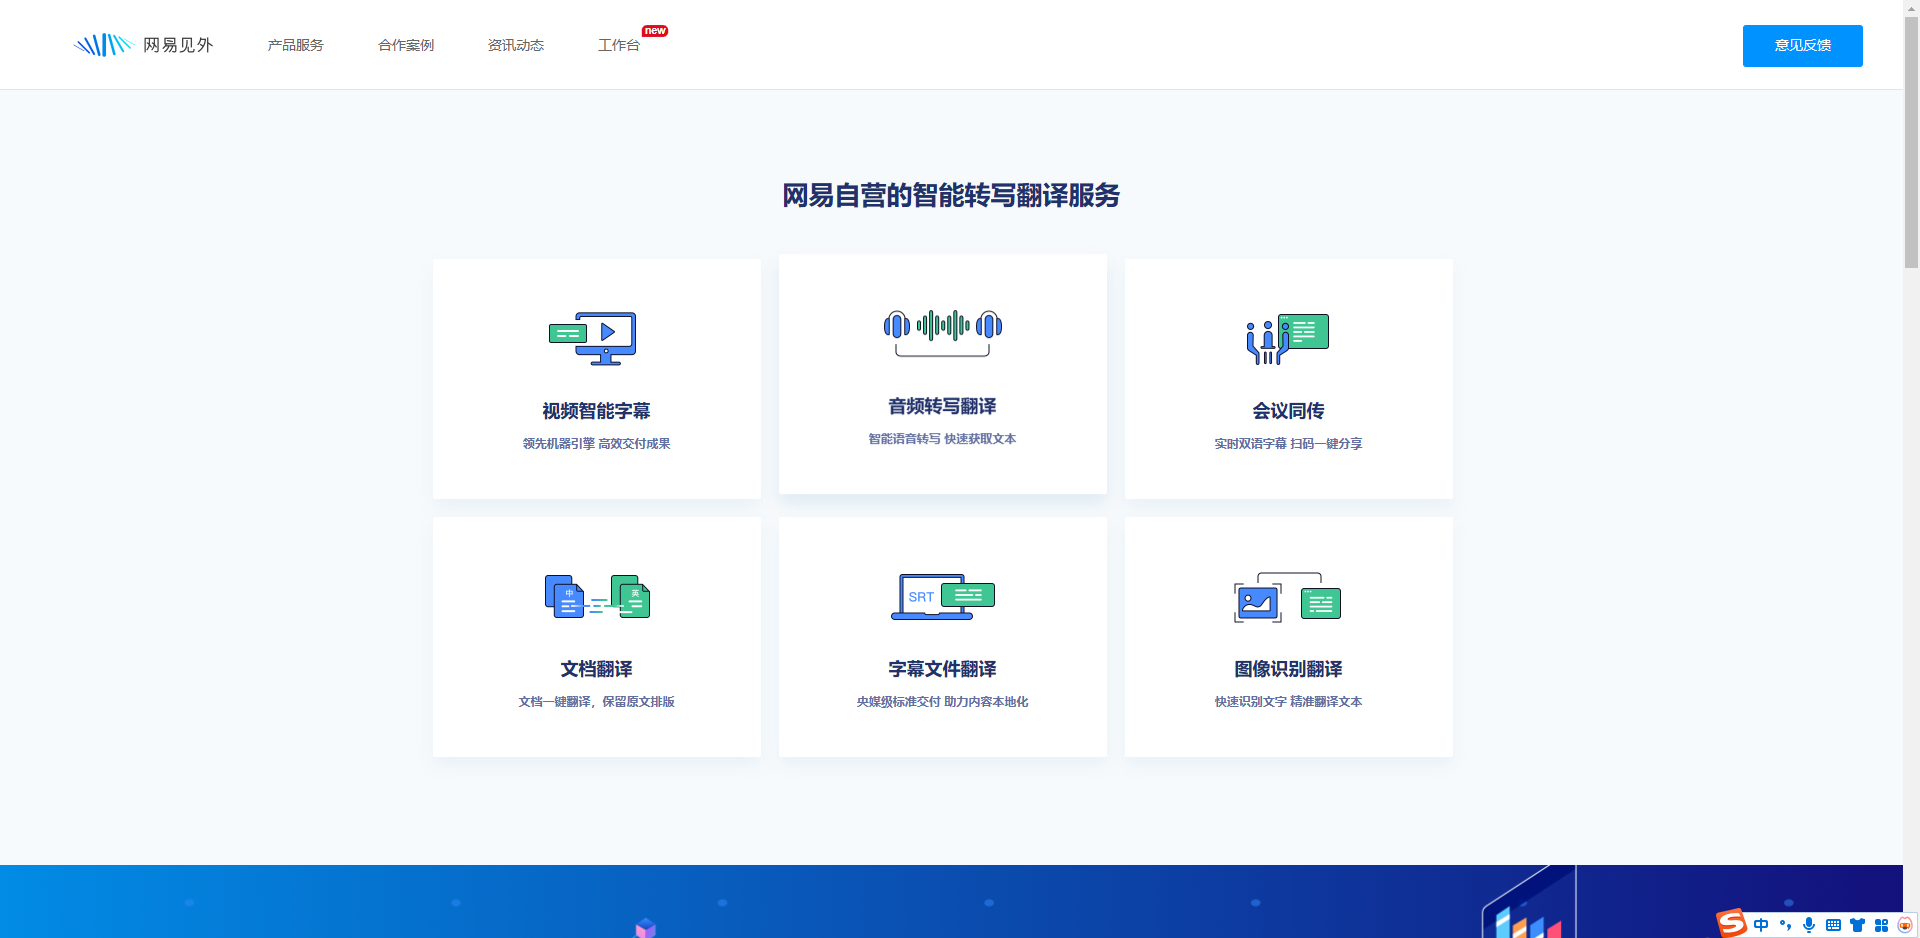Open the 文档翻译 document translation icon
This screenshot has width=1920, height=938.
click(x=597, y=596)
